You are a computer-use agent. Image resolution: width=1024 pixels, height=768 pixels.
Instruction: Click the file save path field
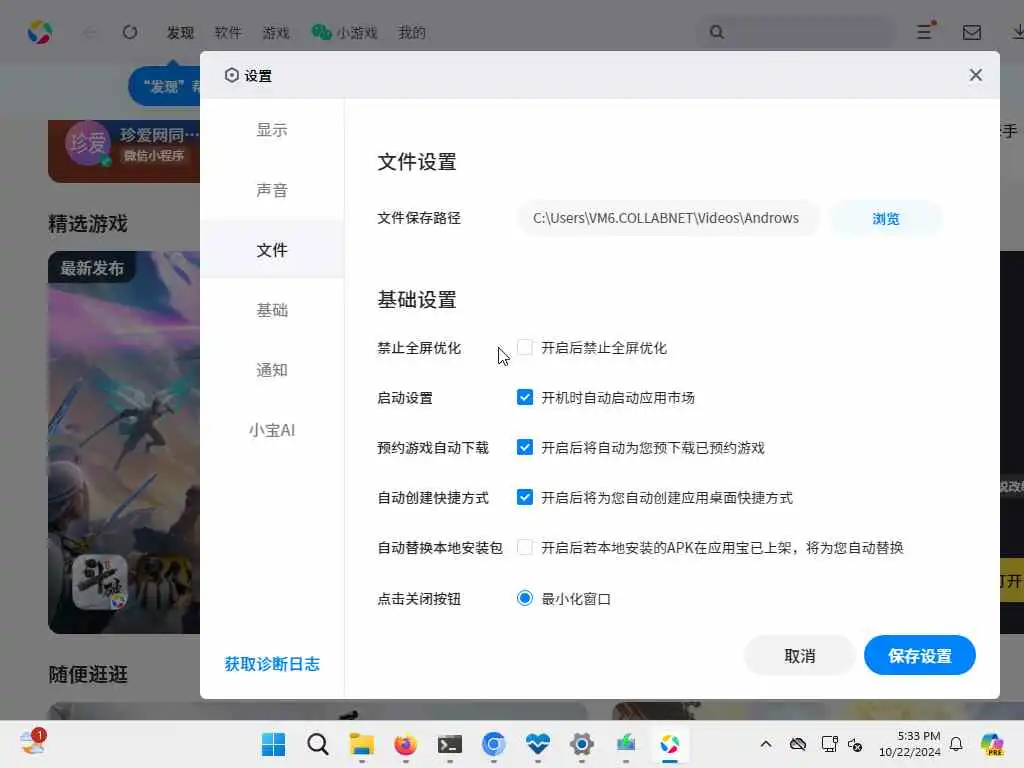pos(667,218)
